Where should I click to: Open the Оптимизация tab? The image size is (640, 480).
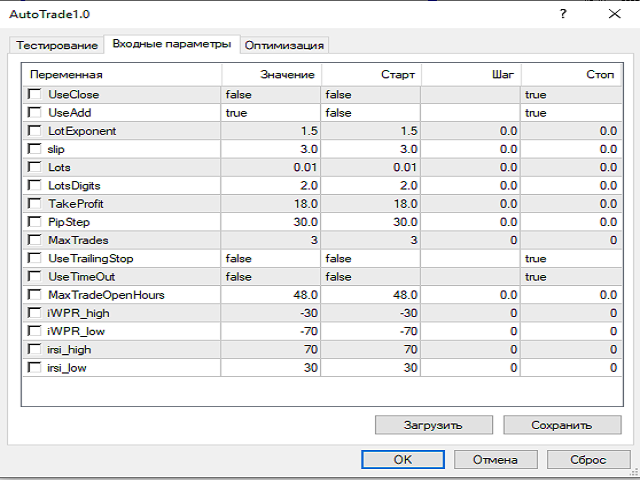[x=284, y=45]
